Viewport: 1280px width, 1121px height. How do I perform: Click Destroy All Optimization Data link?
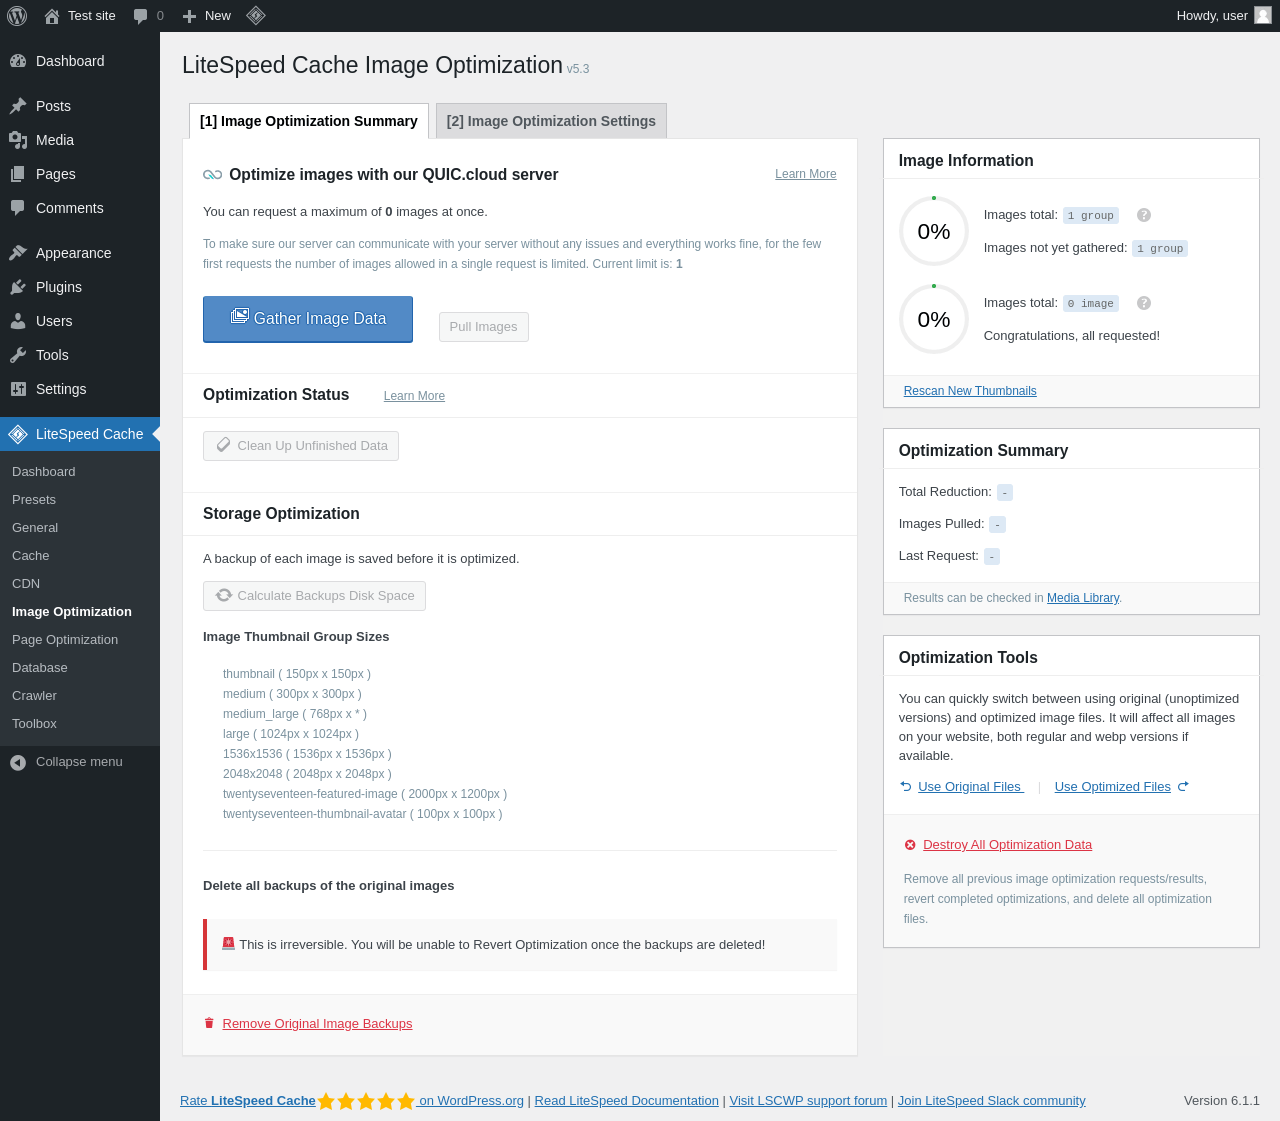coord(1008,845)
